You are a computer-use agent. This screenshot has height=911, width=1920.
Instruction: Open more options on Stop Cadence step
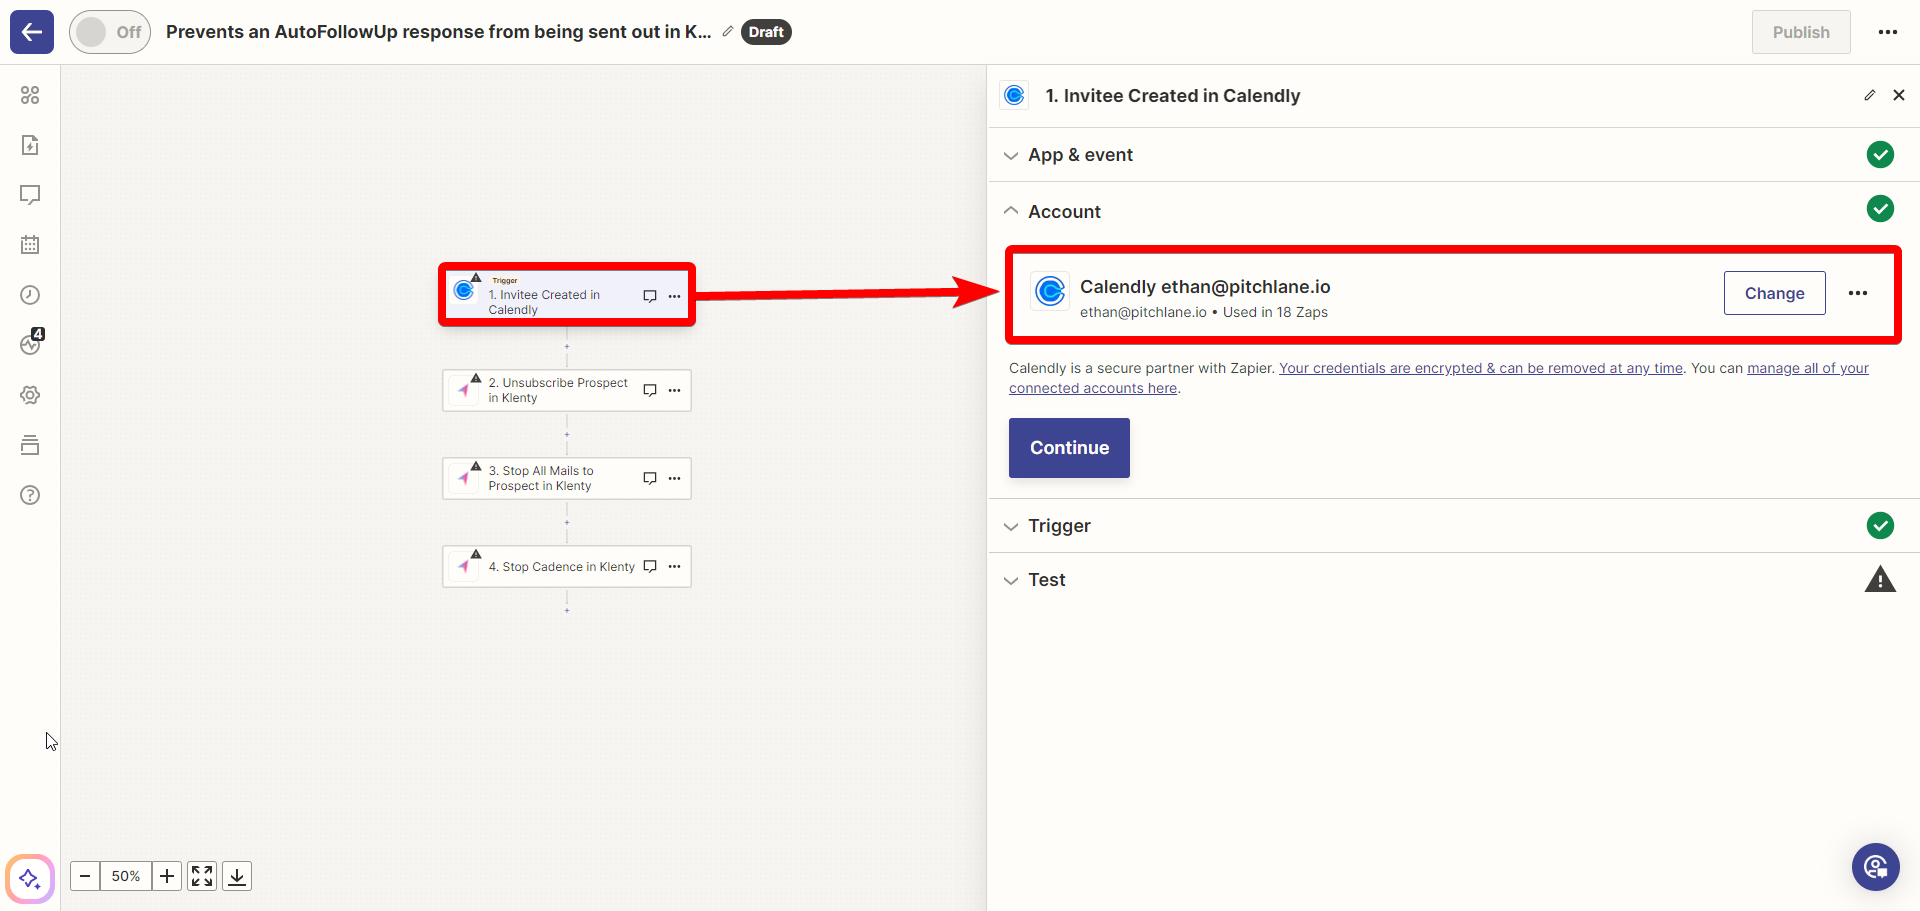675,566
